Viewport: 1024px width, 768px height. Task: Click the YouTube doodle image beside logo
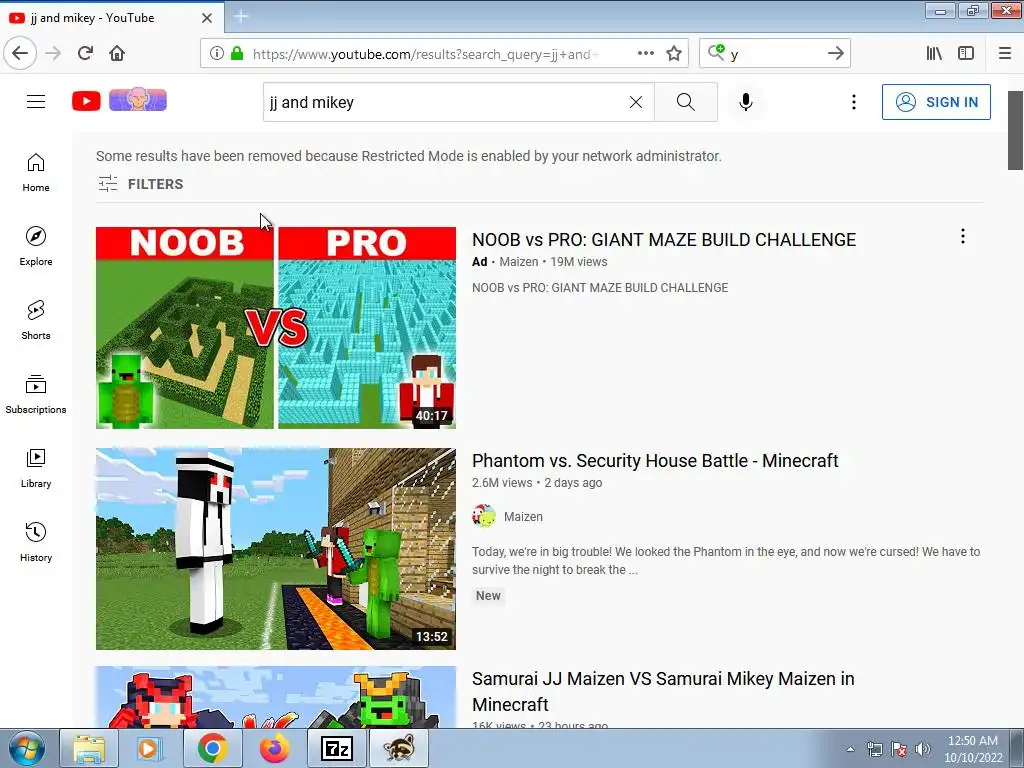click(138, 99)
